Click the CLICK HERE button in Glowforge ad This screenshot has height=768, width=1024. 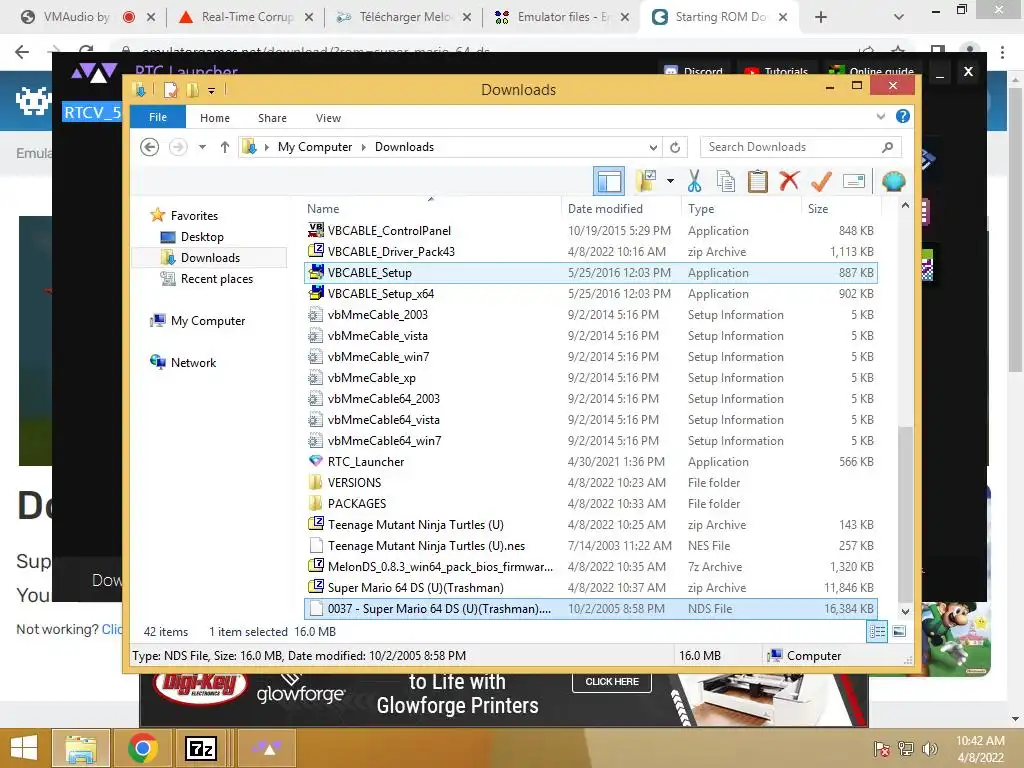tap(612, 682)
